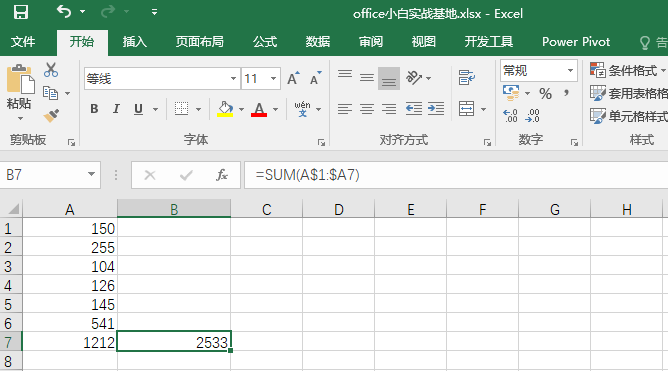
Task: Toggle underline formatting
Action: 138,109
